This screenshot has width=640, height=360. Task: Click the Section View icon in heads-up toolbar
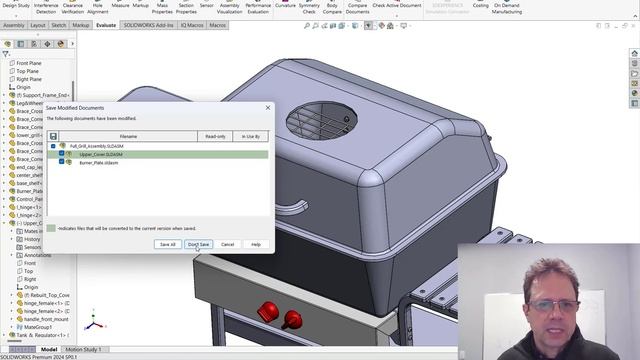pos(333,26)
